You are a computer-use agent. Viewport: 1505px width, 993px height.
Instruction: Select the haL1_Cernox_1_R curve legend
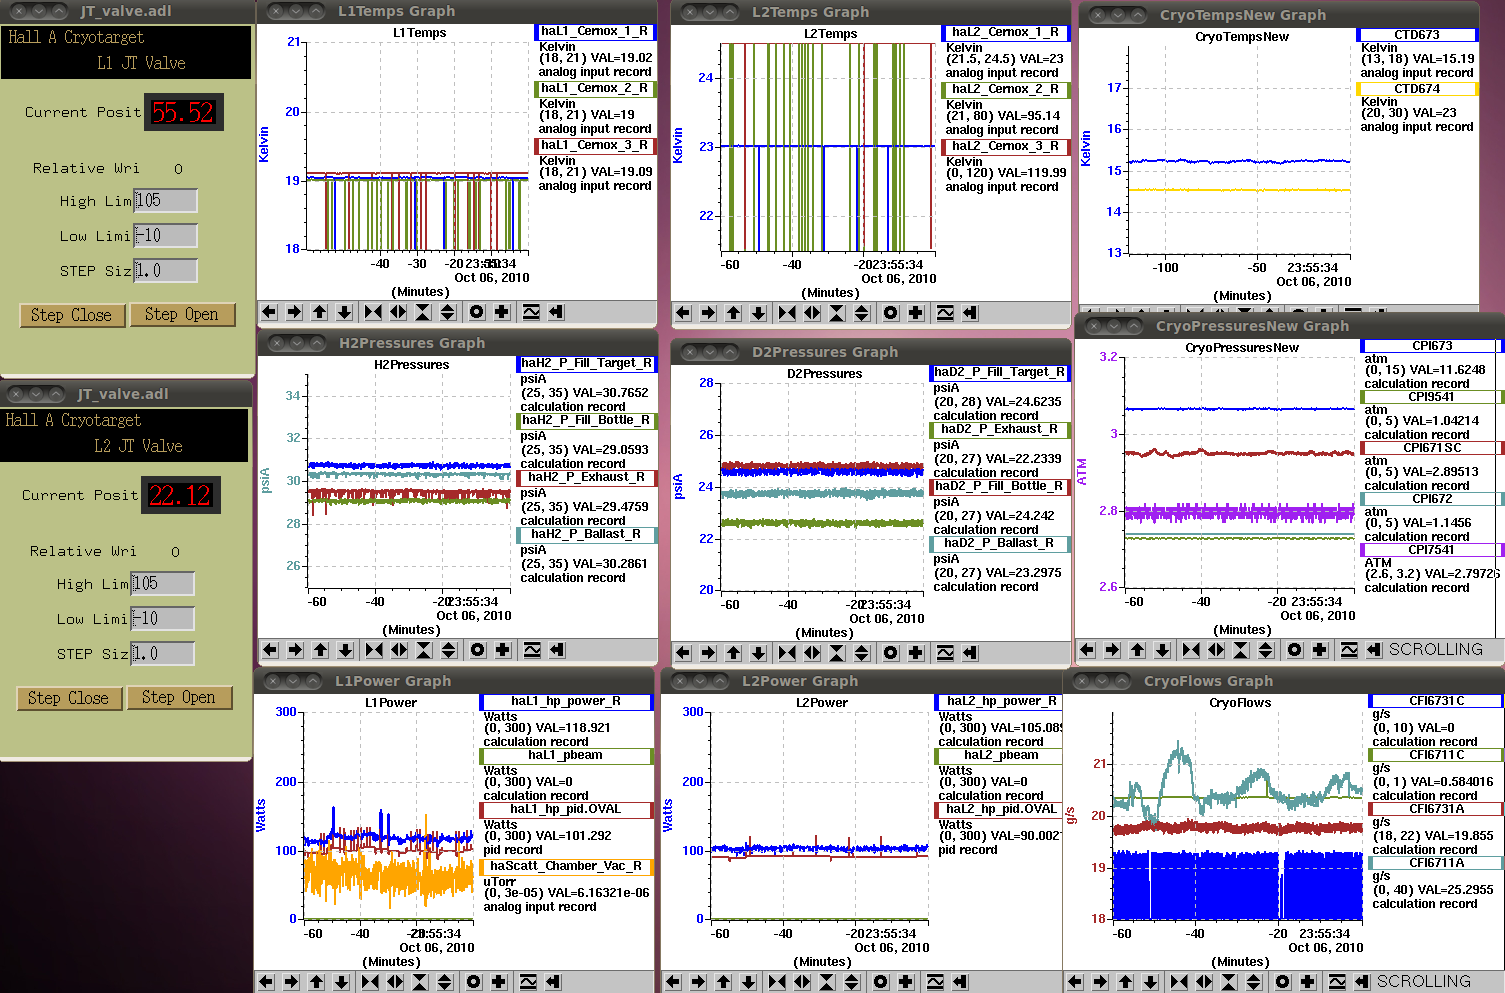[x=594, y=32]
